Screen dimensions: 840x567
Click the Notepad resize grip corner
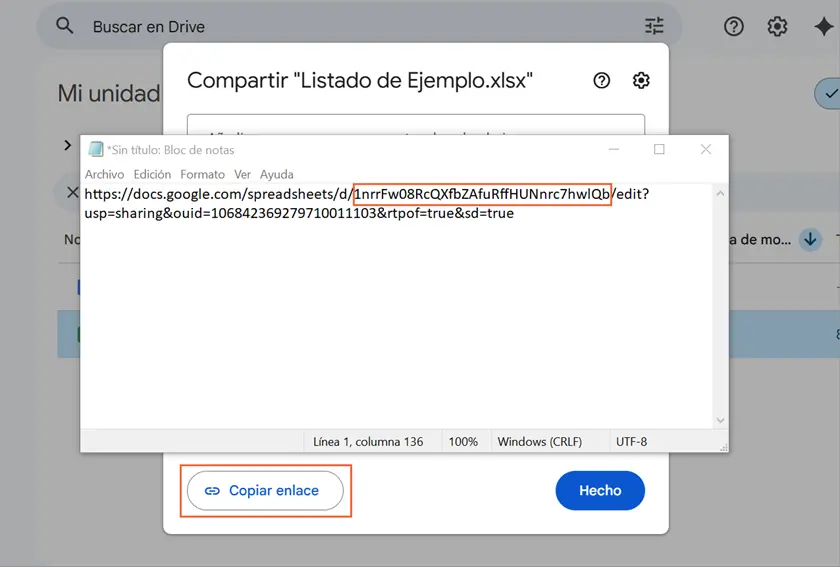724,447
